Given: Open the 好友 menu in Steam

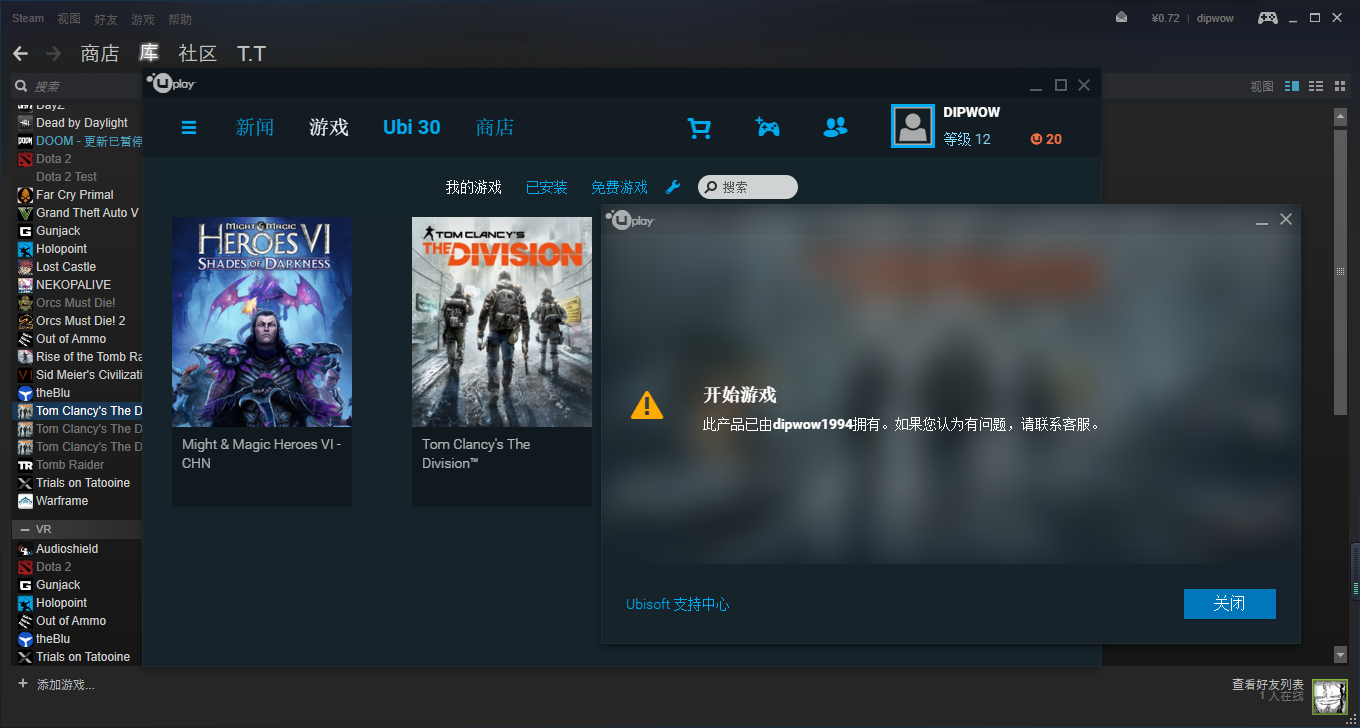Looking at the screenshot, I should 106,18.
